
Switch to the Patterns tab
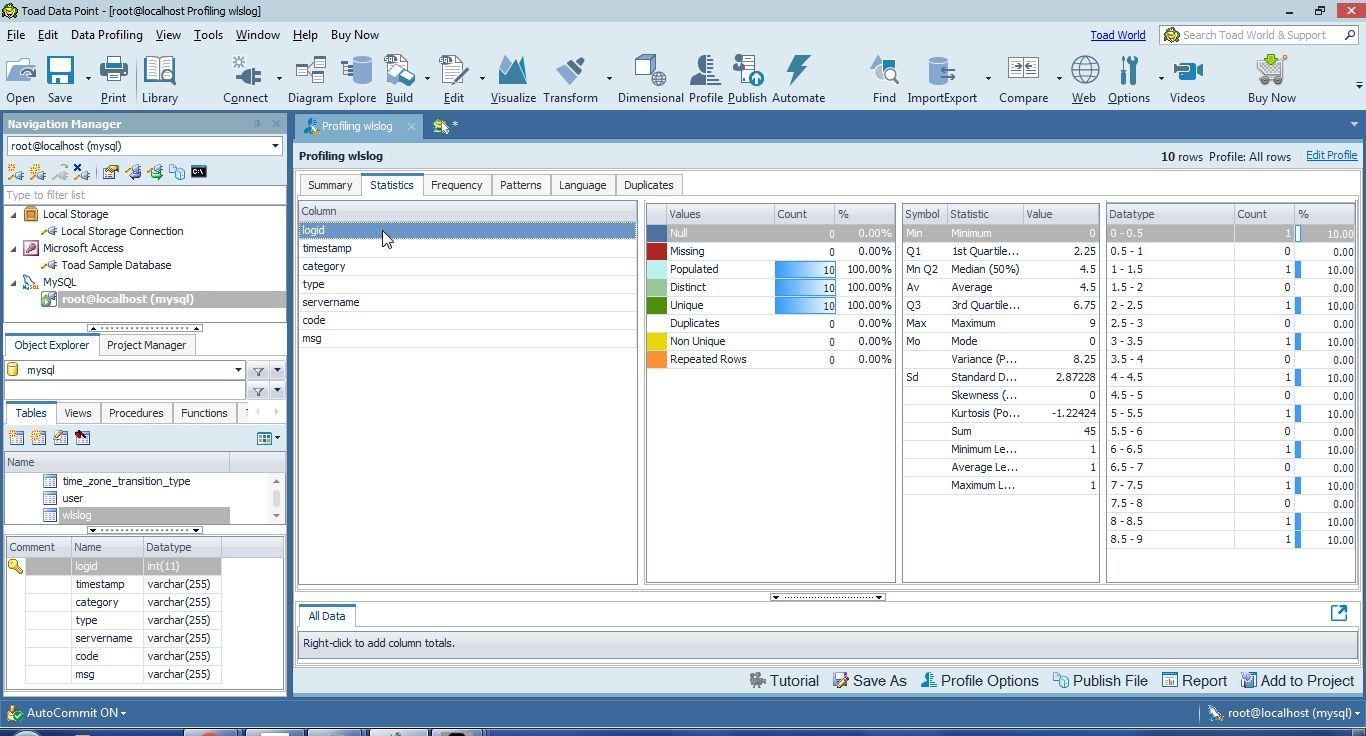pyautogui.click(x=520, y=185)
